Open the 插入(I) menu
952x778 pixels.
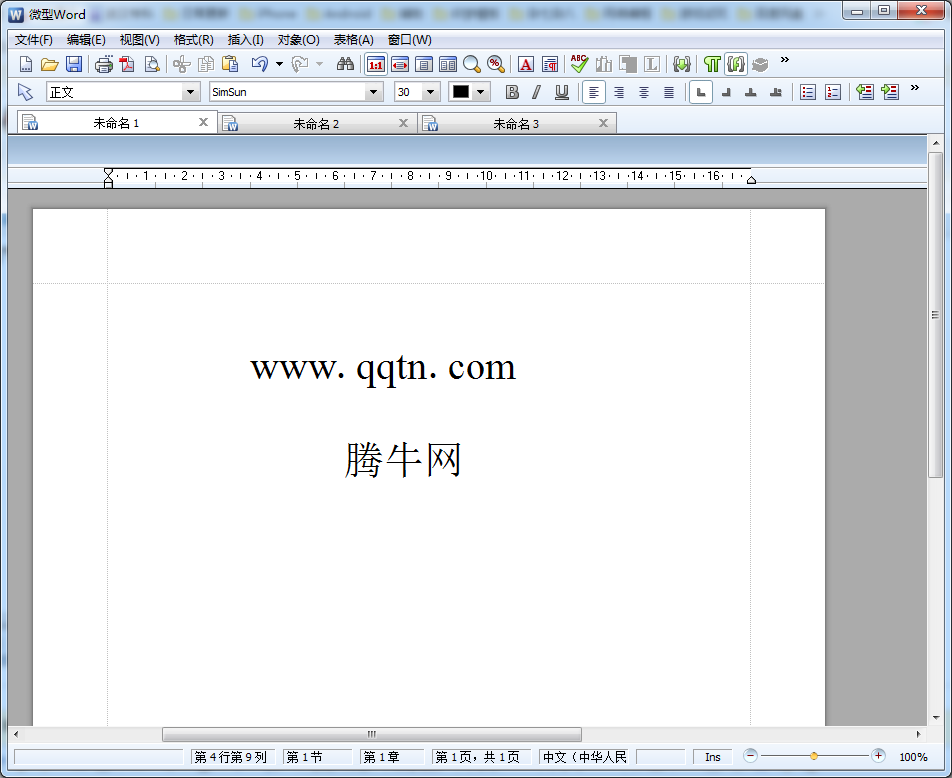point(245,40)
